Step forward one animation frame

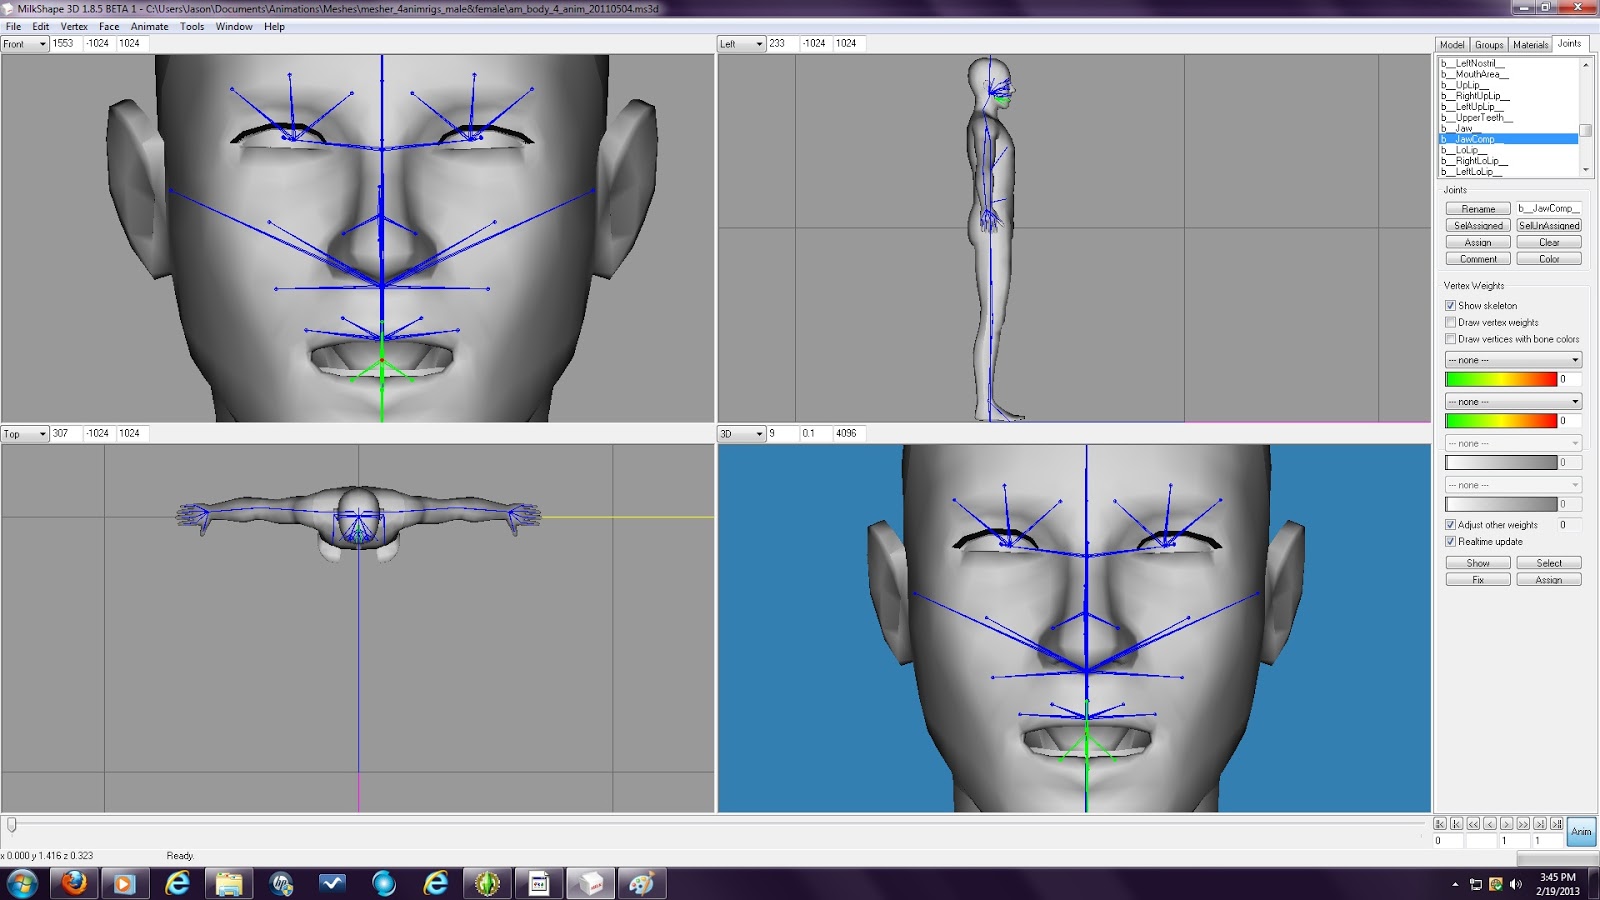(x=1507, y=824)
